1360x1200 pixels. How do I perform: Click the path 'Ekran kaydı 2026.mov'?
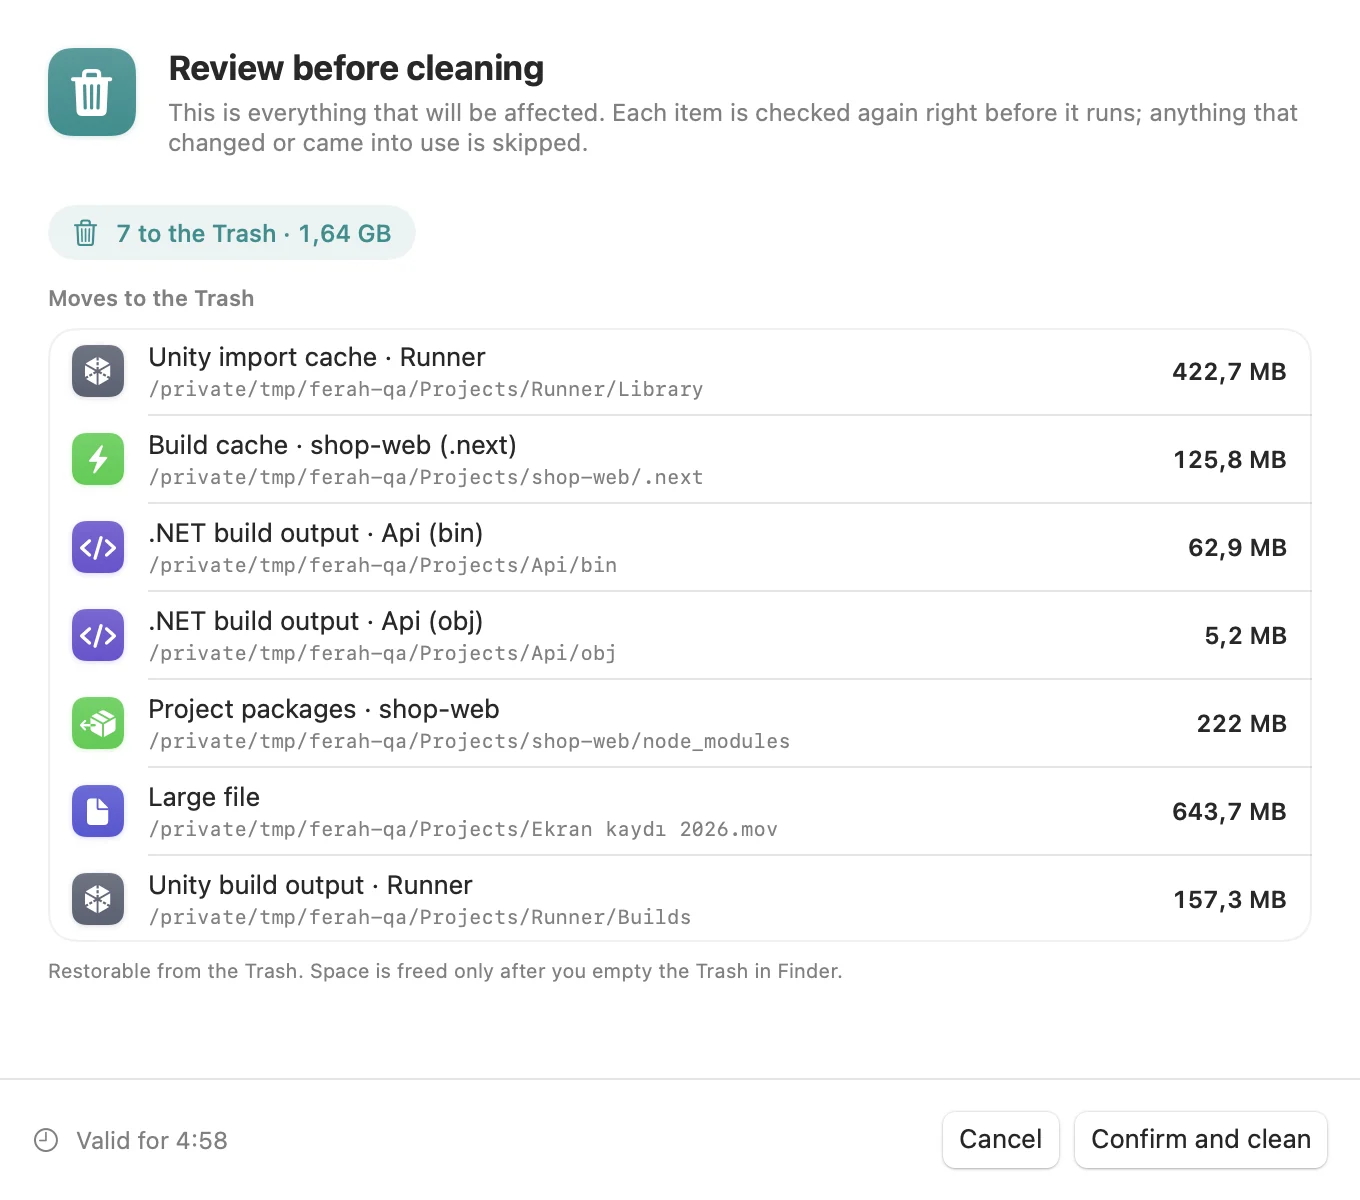tap(463, 829)
